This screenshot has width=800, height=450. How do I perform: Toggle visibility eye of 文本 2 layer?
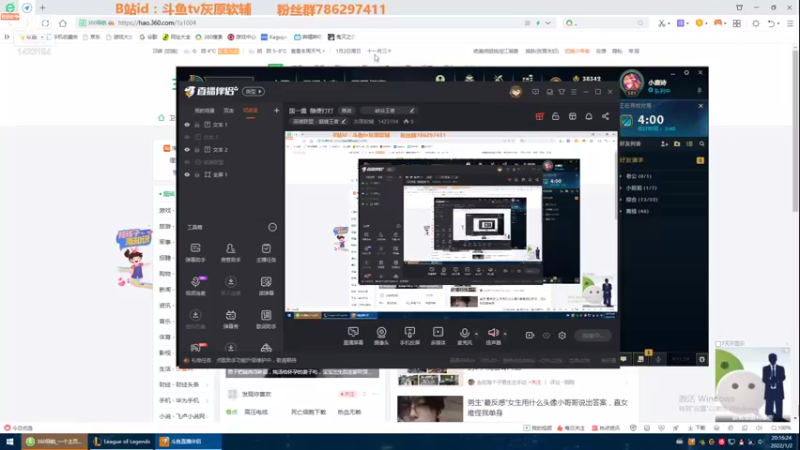tap(187, 149)
